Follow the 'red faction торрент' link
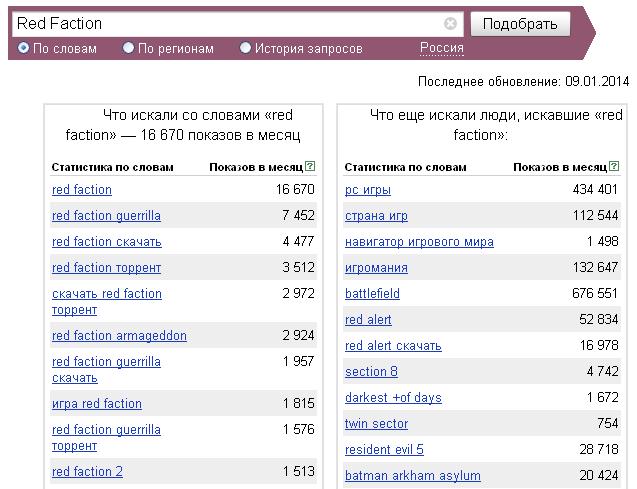Image resolution: width=637 pixels, height=489 pixels. pos(106,268)
